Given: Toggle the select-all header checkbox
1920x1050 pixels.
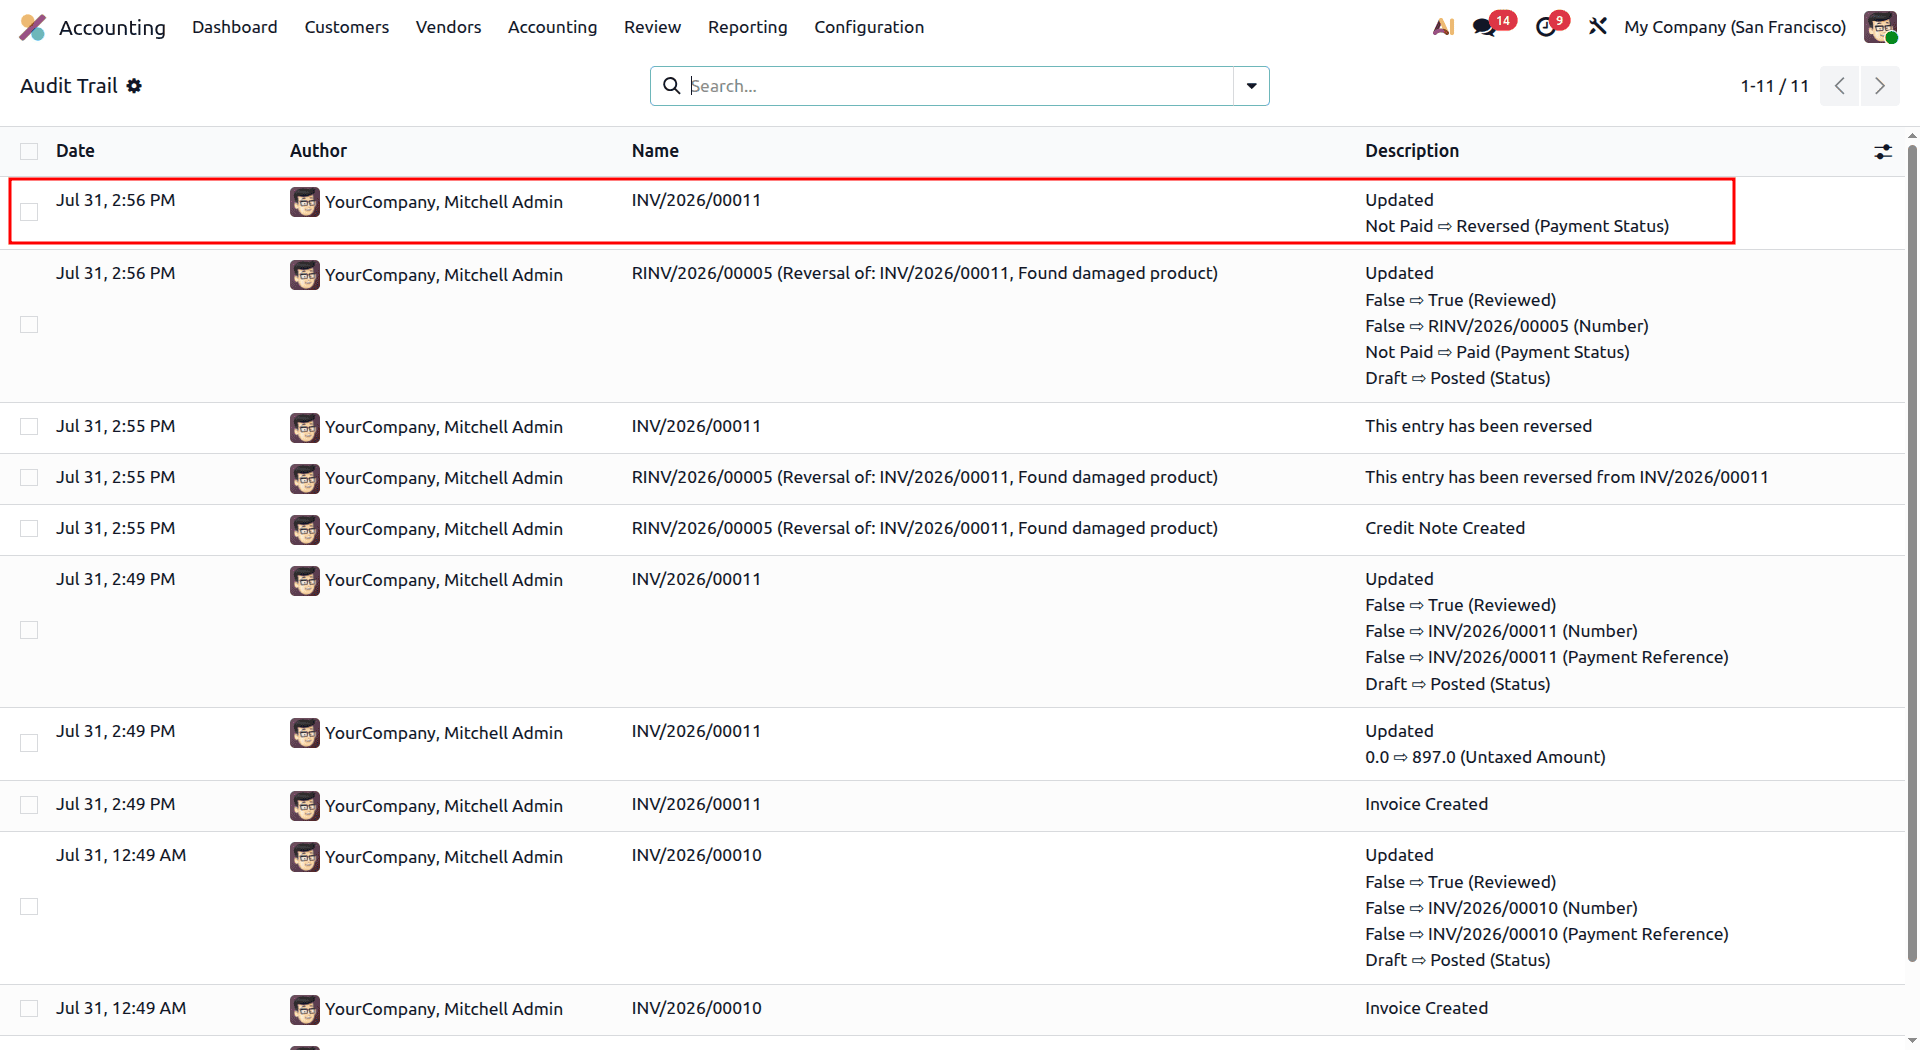Looking at the screenshot, I should pos(29,151).
